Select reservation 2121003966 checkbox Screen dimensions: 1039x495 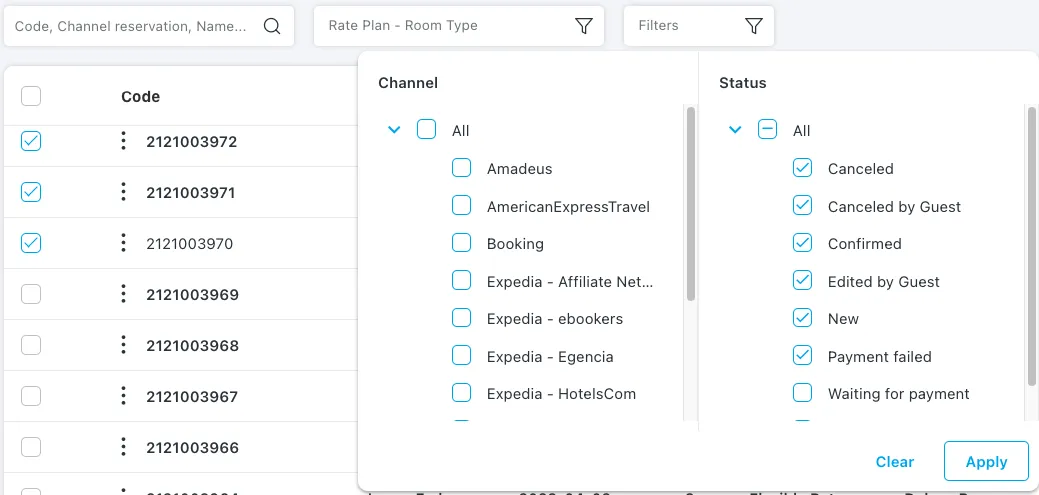click(x=31, y=447)
